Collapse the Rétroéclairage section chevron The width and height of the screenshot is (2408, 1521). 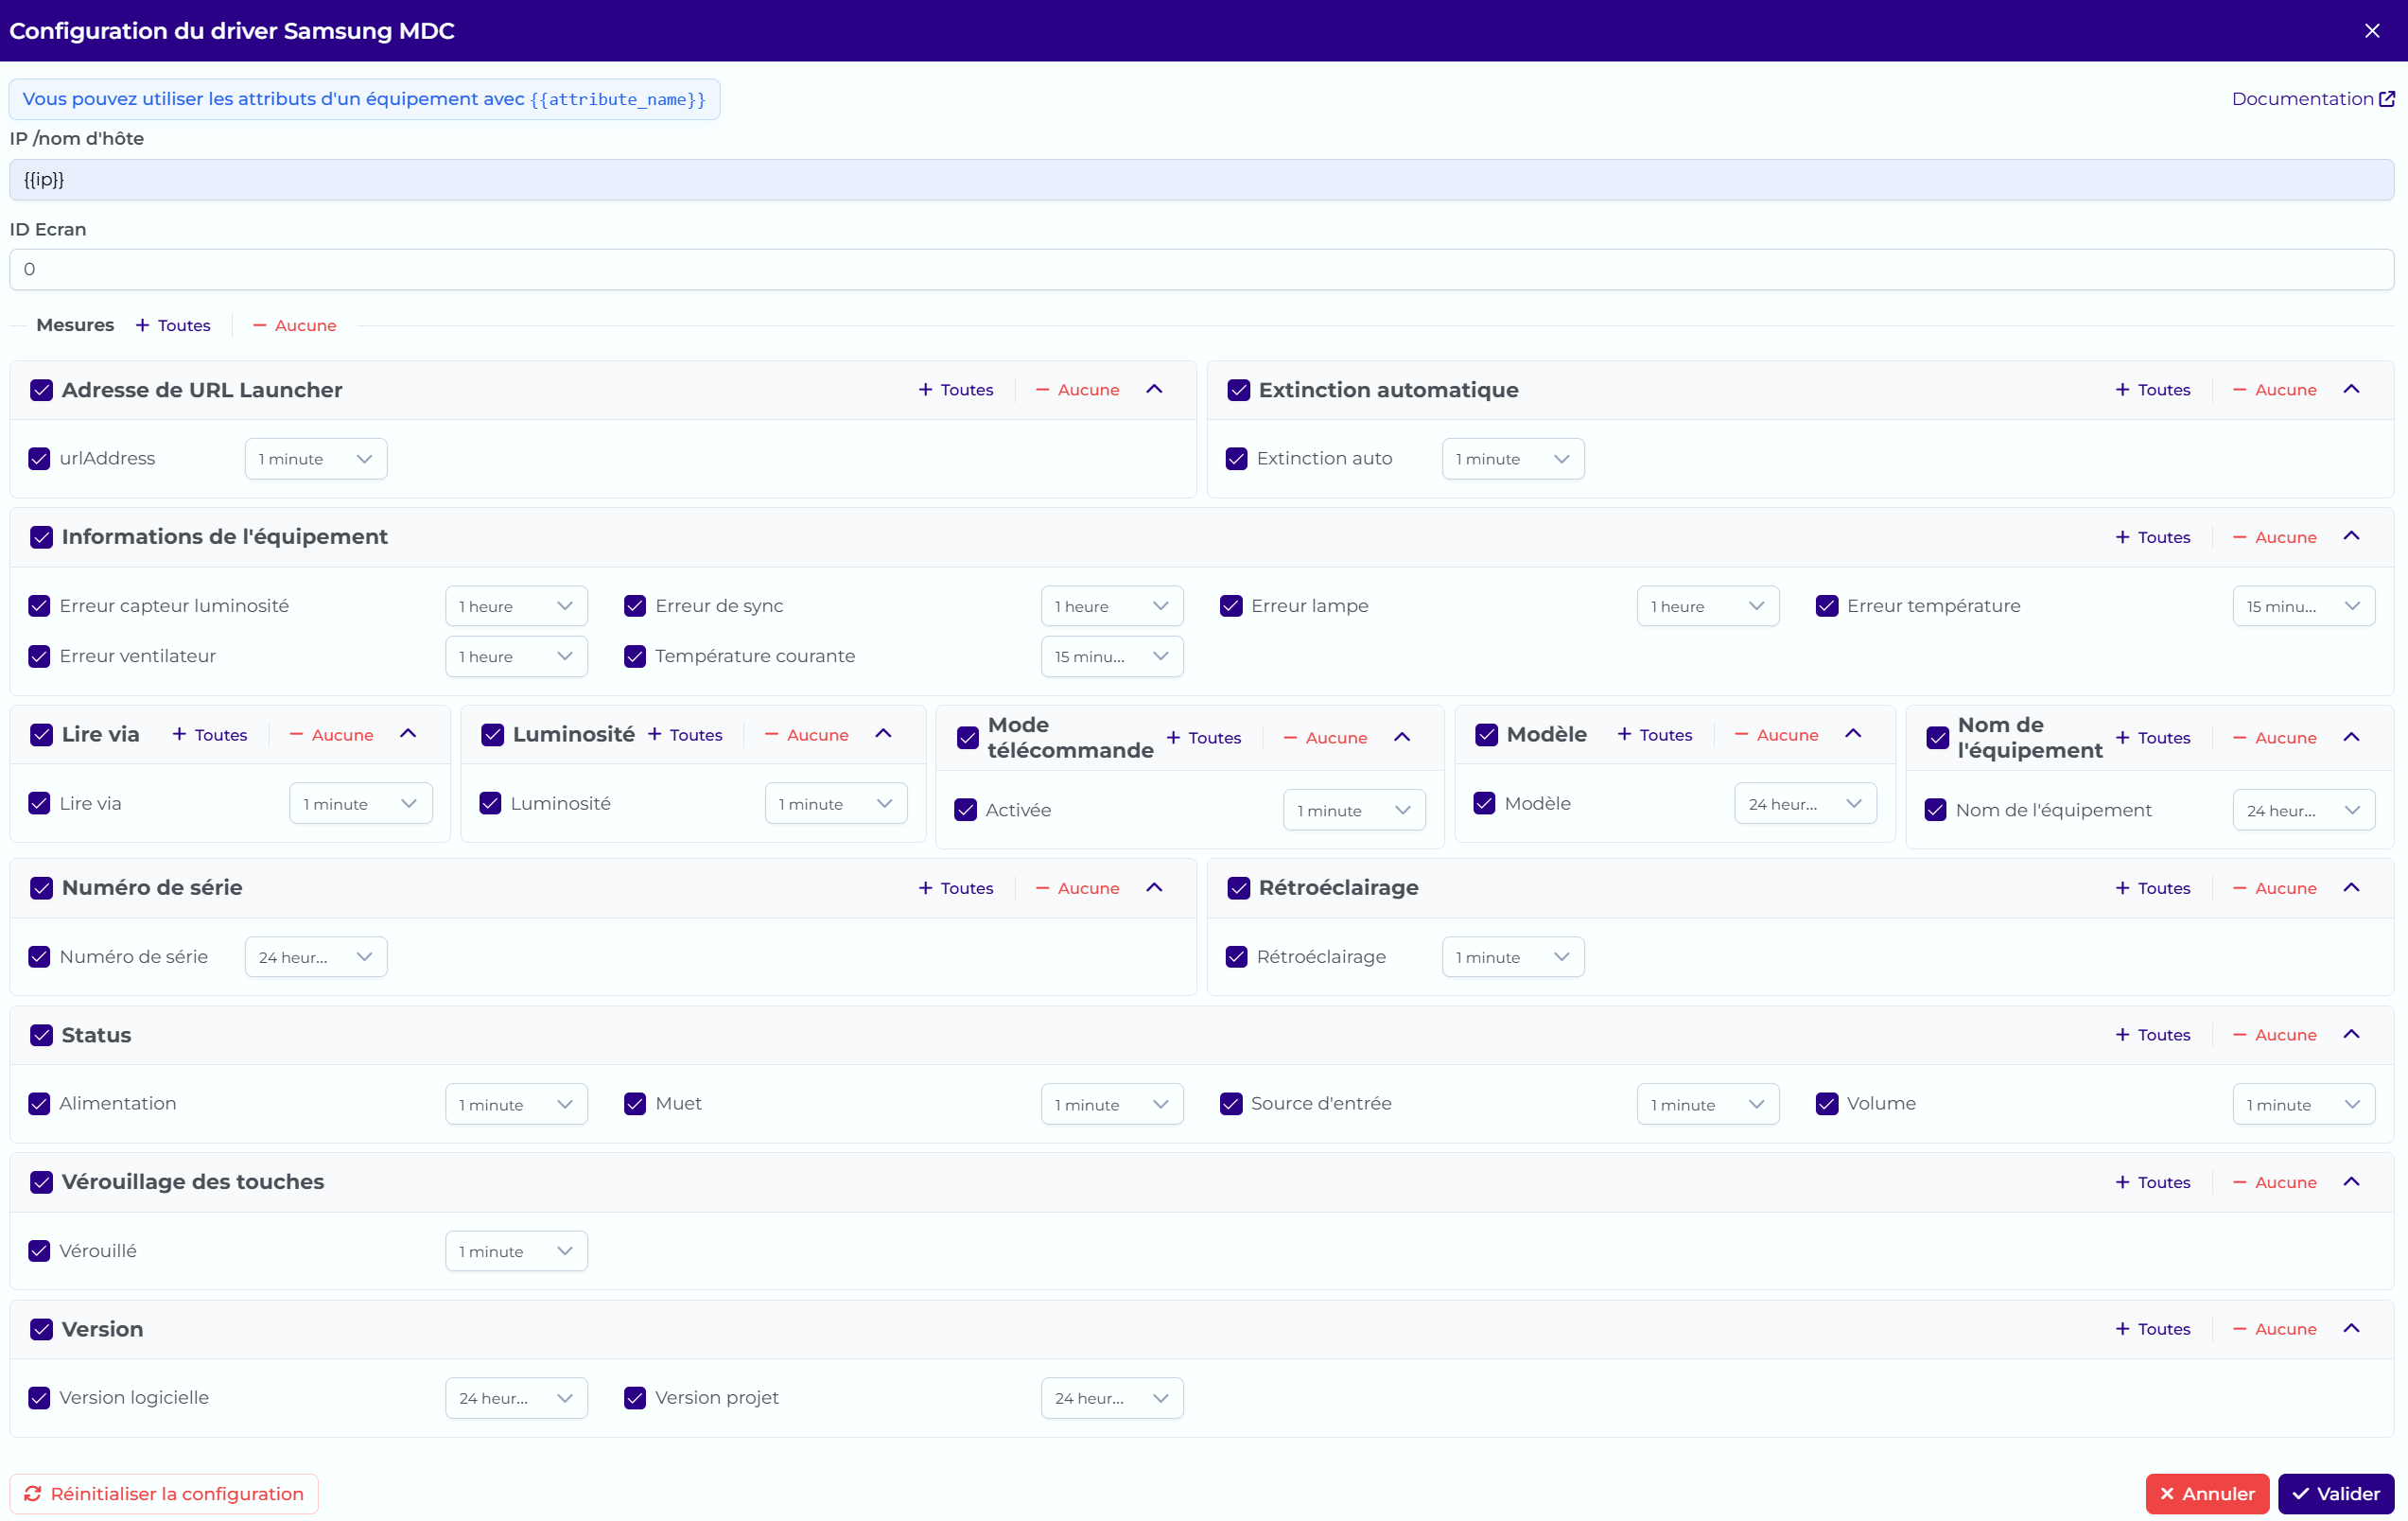pos(2351,887)
